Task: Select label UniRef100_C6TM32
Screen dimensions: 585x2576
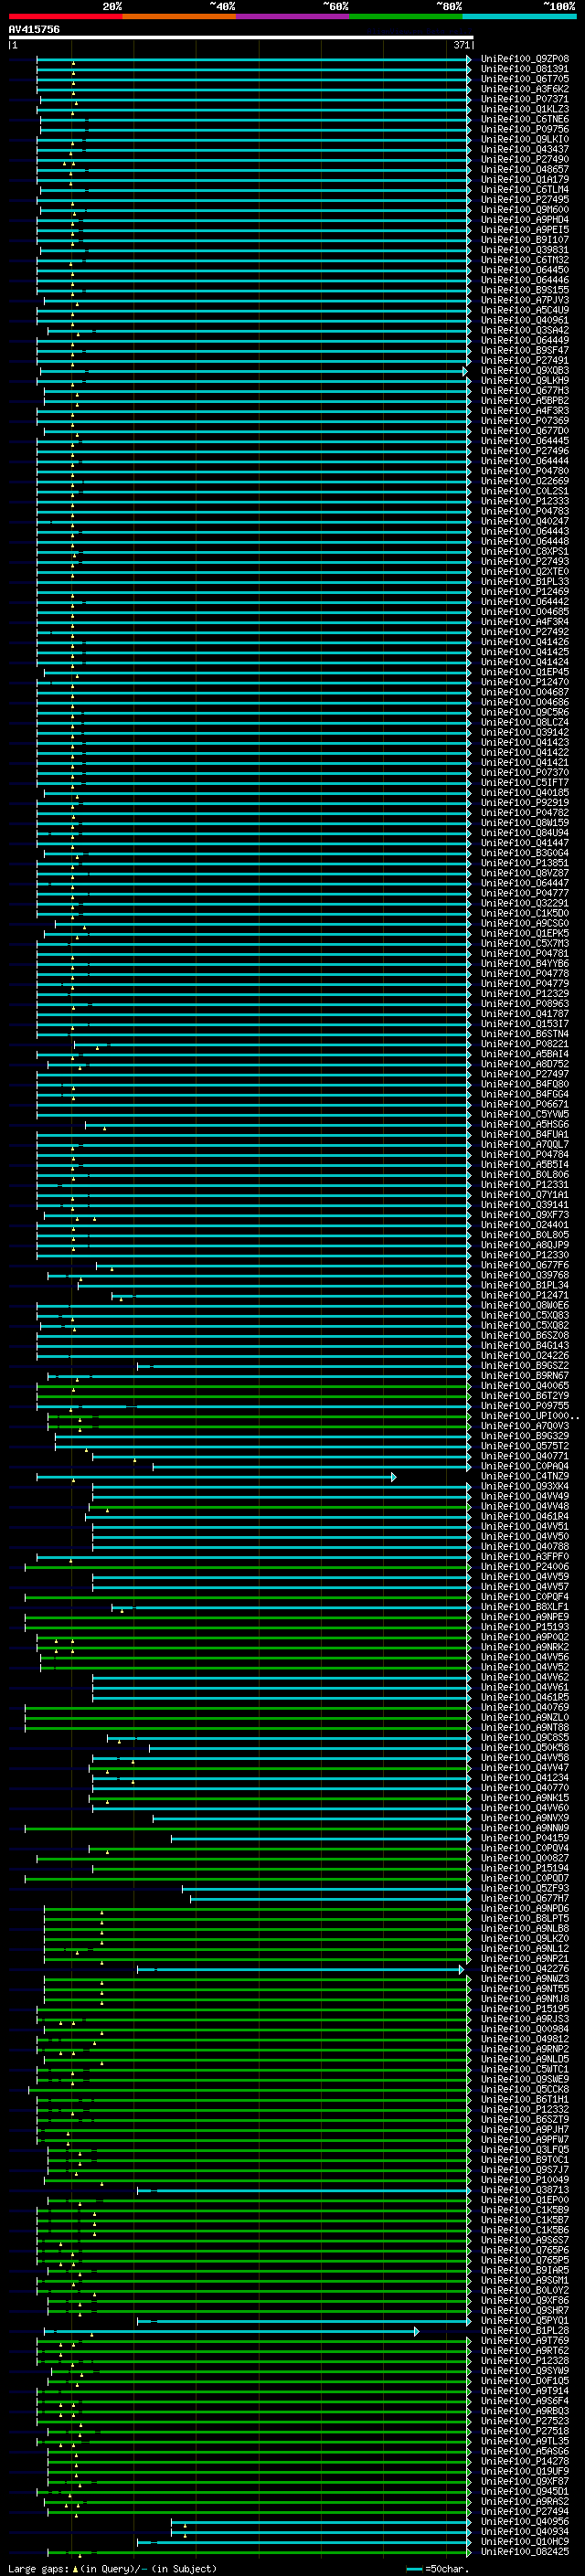Action: [x=525, y=260]
